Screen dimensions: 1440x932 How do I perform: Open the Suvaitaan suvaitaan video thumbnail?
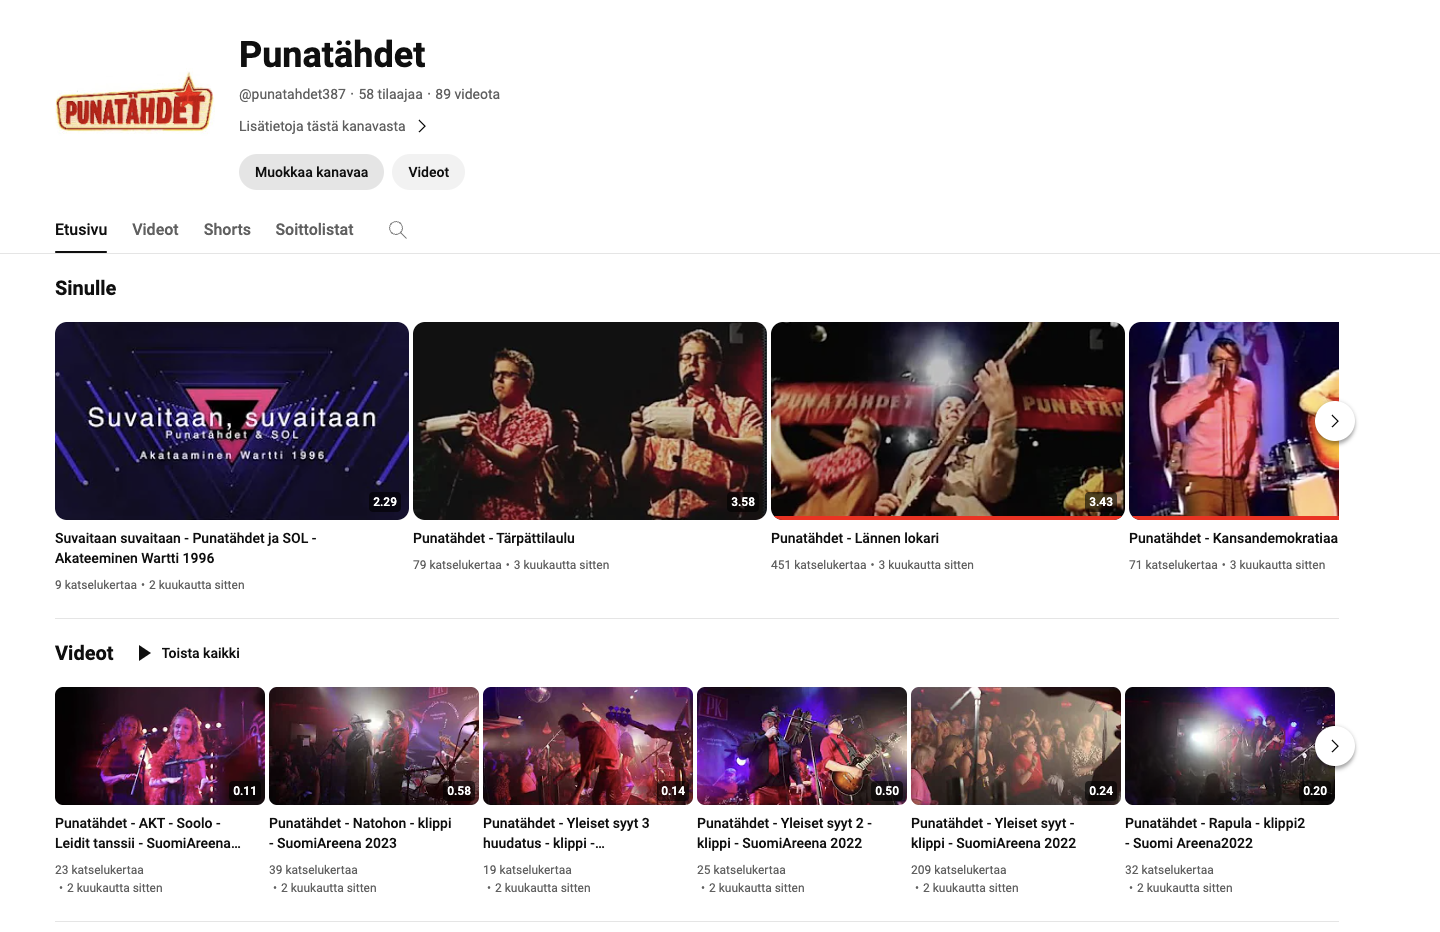tap(232, 421)
